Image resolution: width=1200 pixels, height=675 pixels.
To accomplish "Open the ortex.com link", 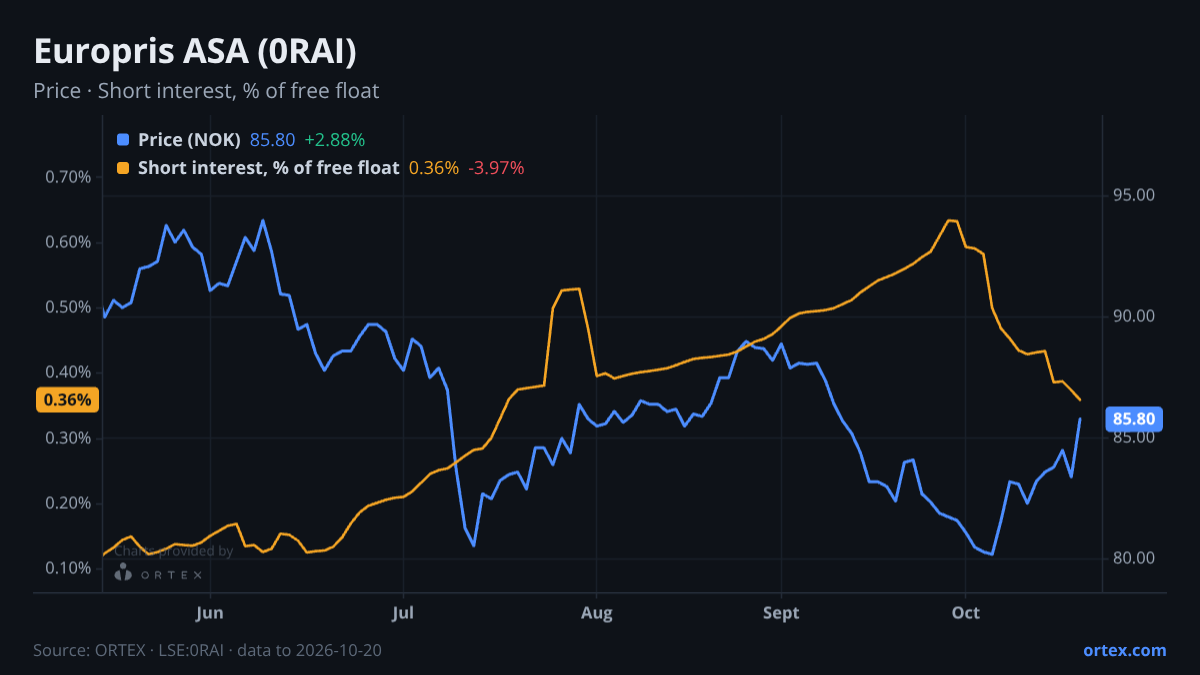I will pos(1124,650).
